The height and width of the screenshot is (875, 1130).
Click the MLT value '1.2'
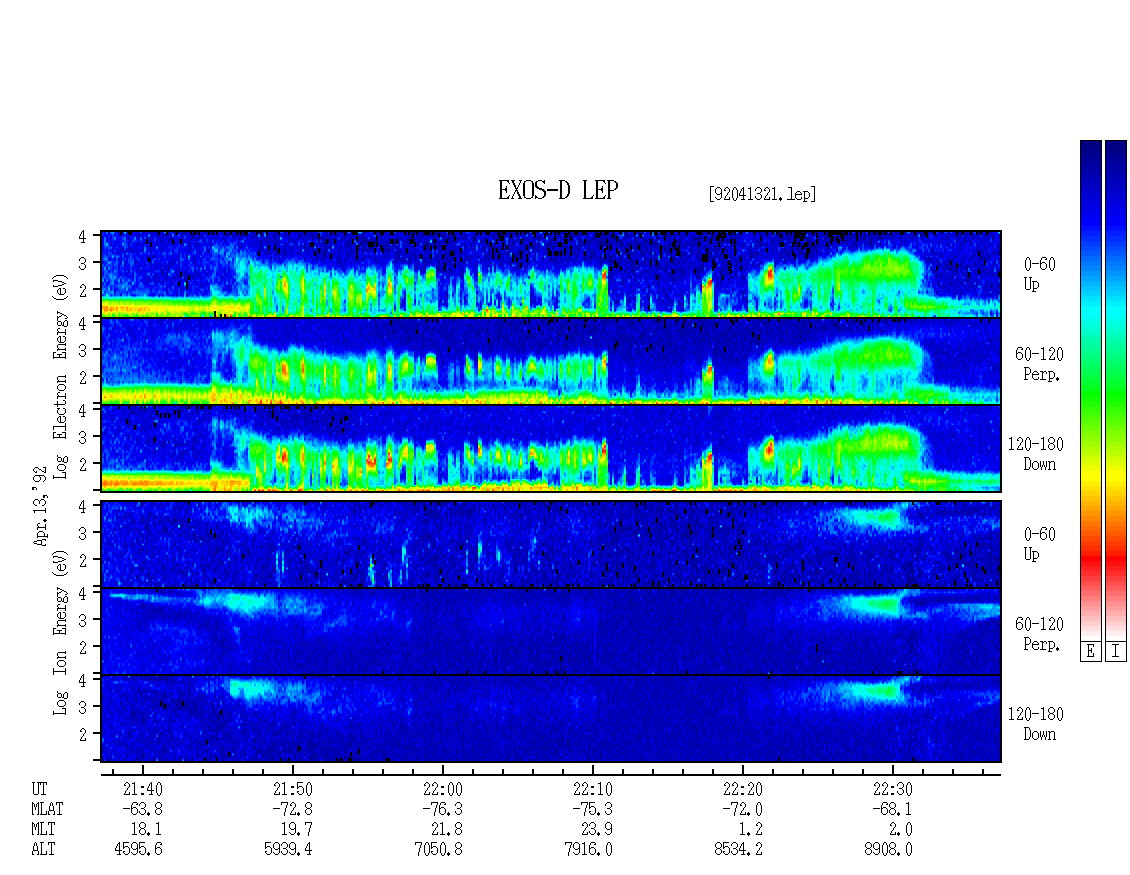pos(751,830)
